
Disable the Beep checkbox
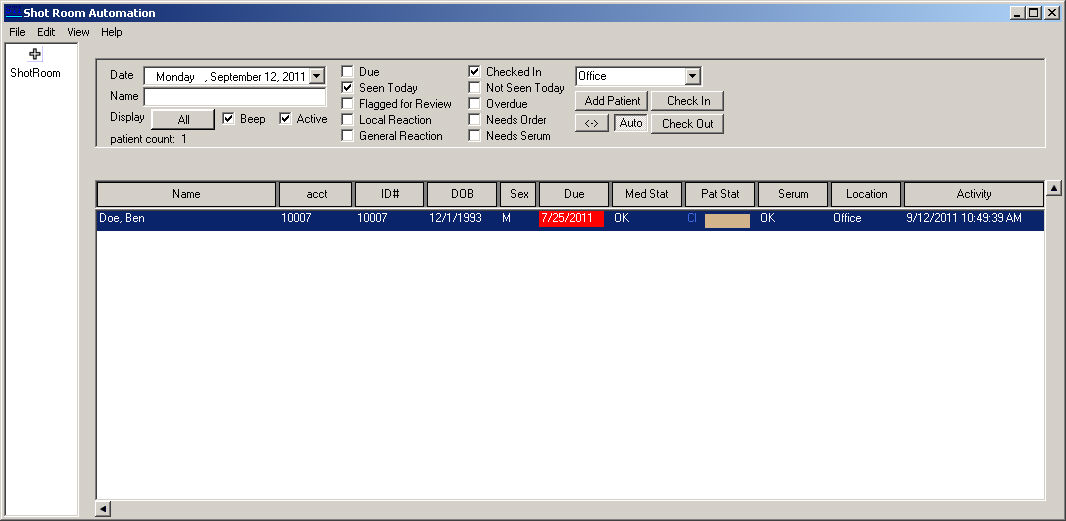pyautogui.click(x=228, y=119)
